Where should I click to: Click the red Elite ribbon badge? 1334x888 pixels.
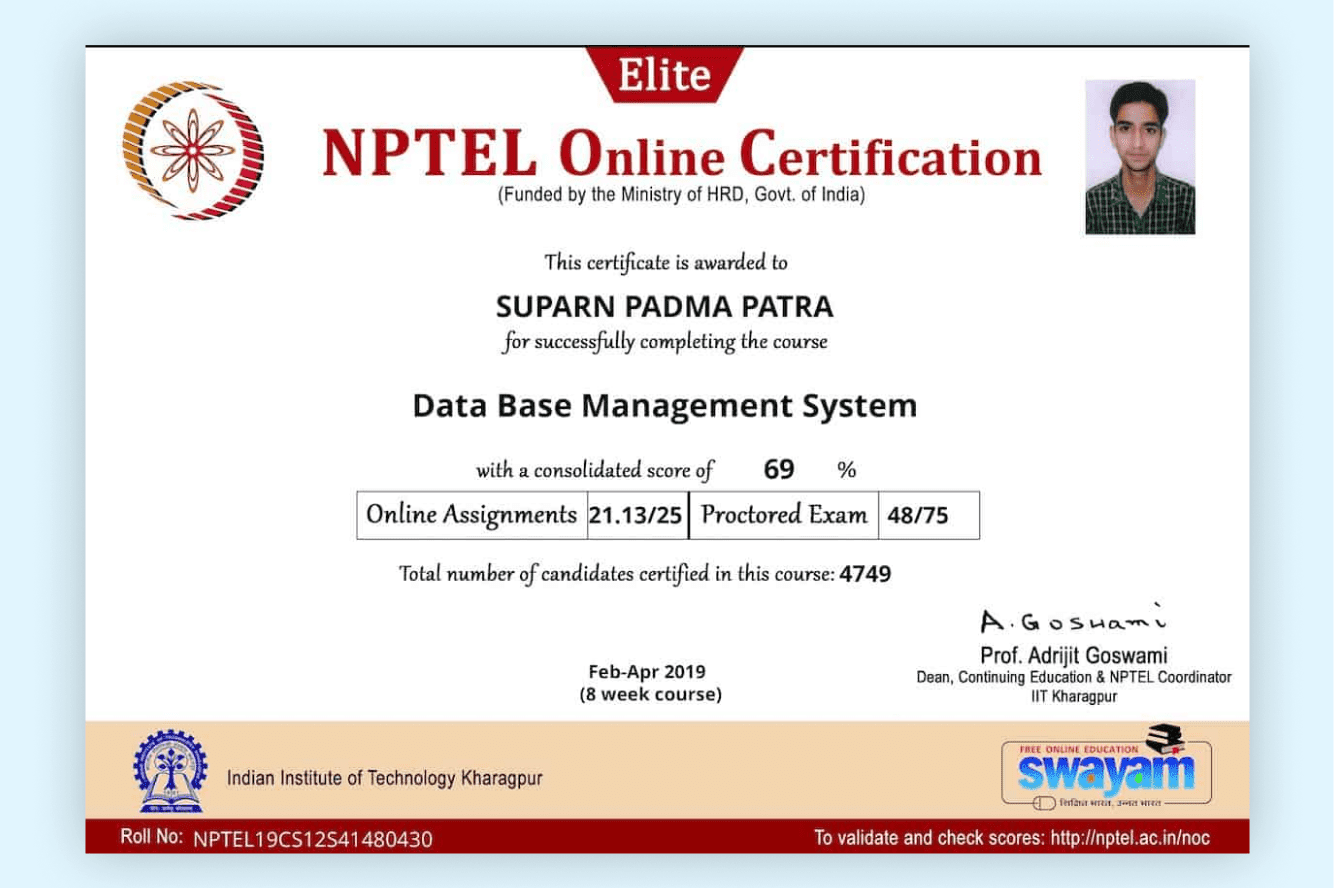[x=664, y=73]
